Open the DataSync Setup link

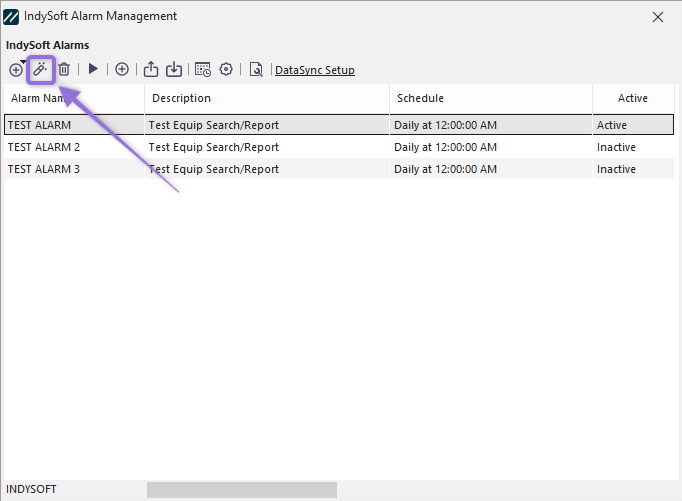pyautogui.click(x=314, y=70)
